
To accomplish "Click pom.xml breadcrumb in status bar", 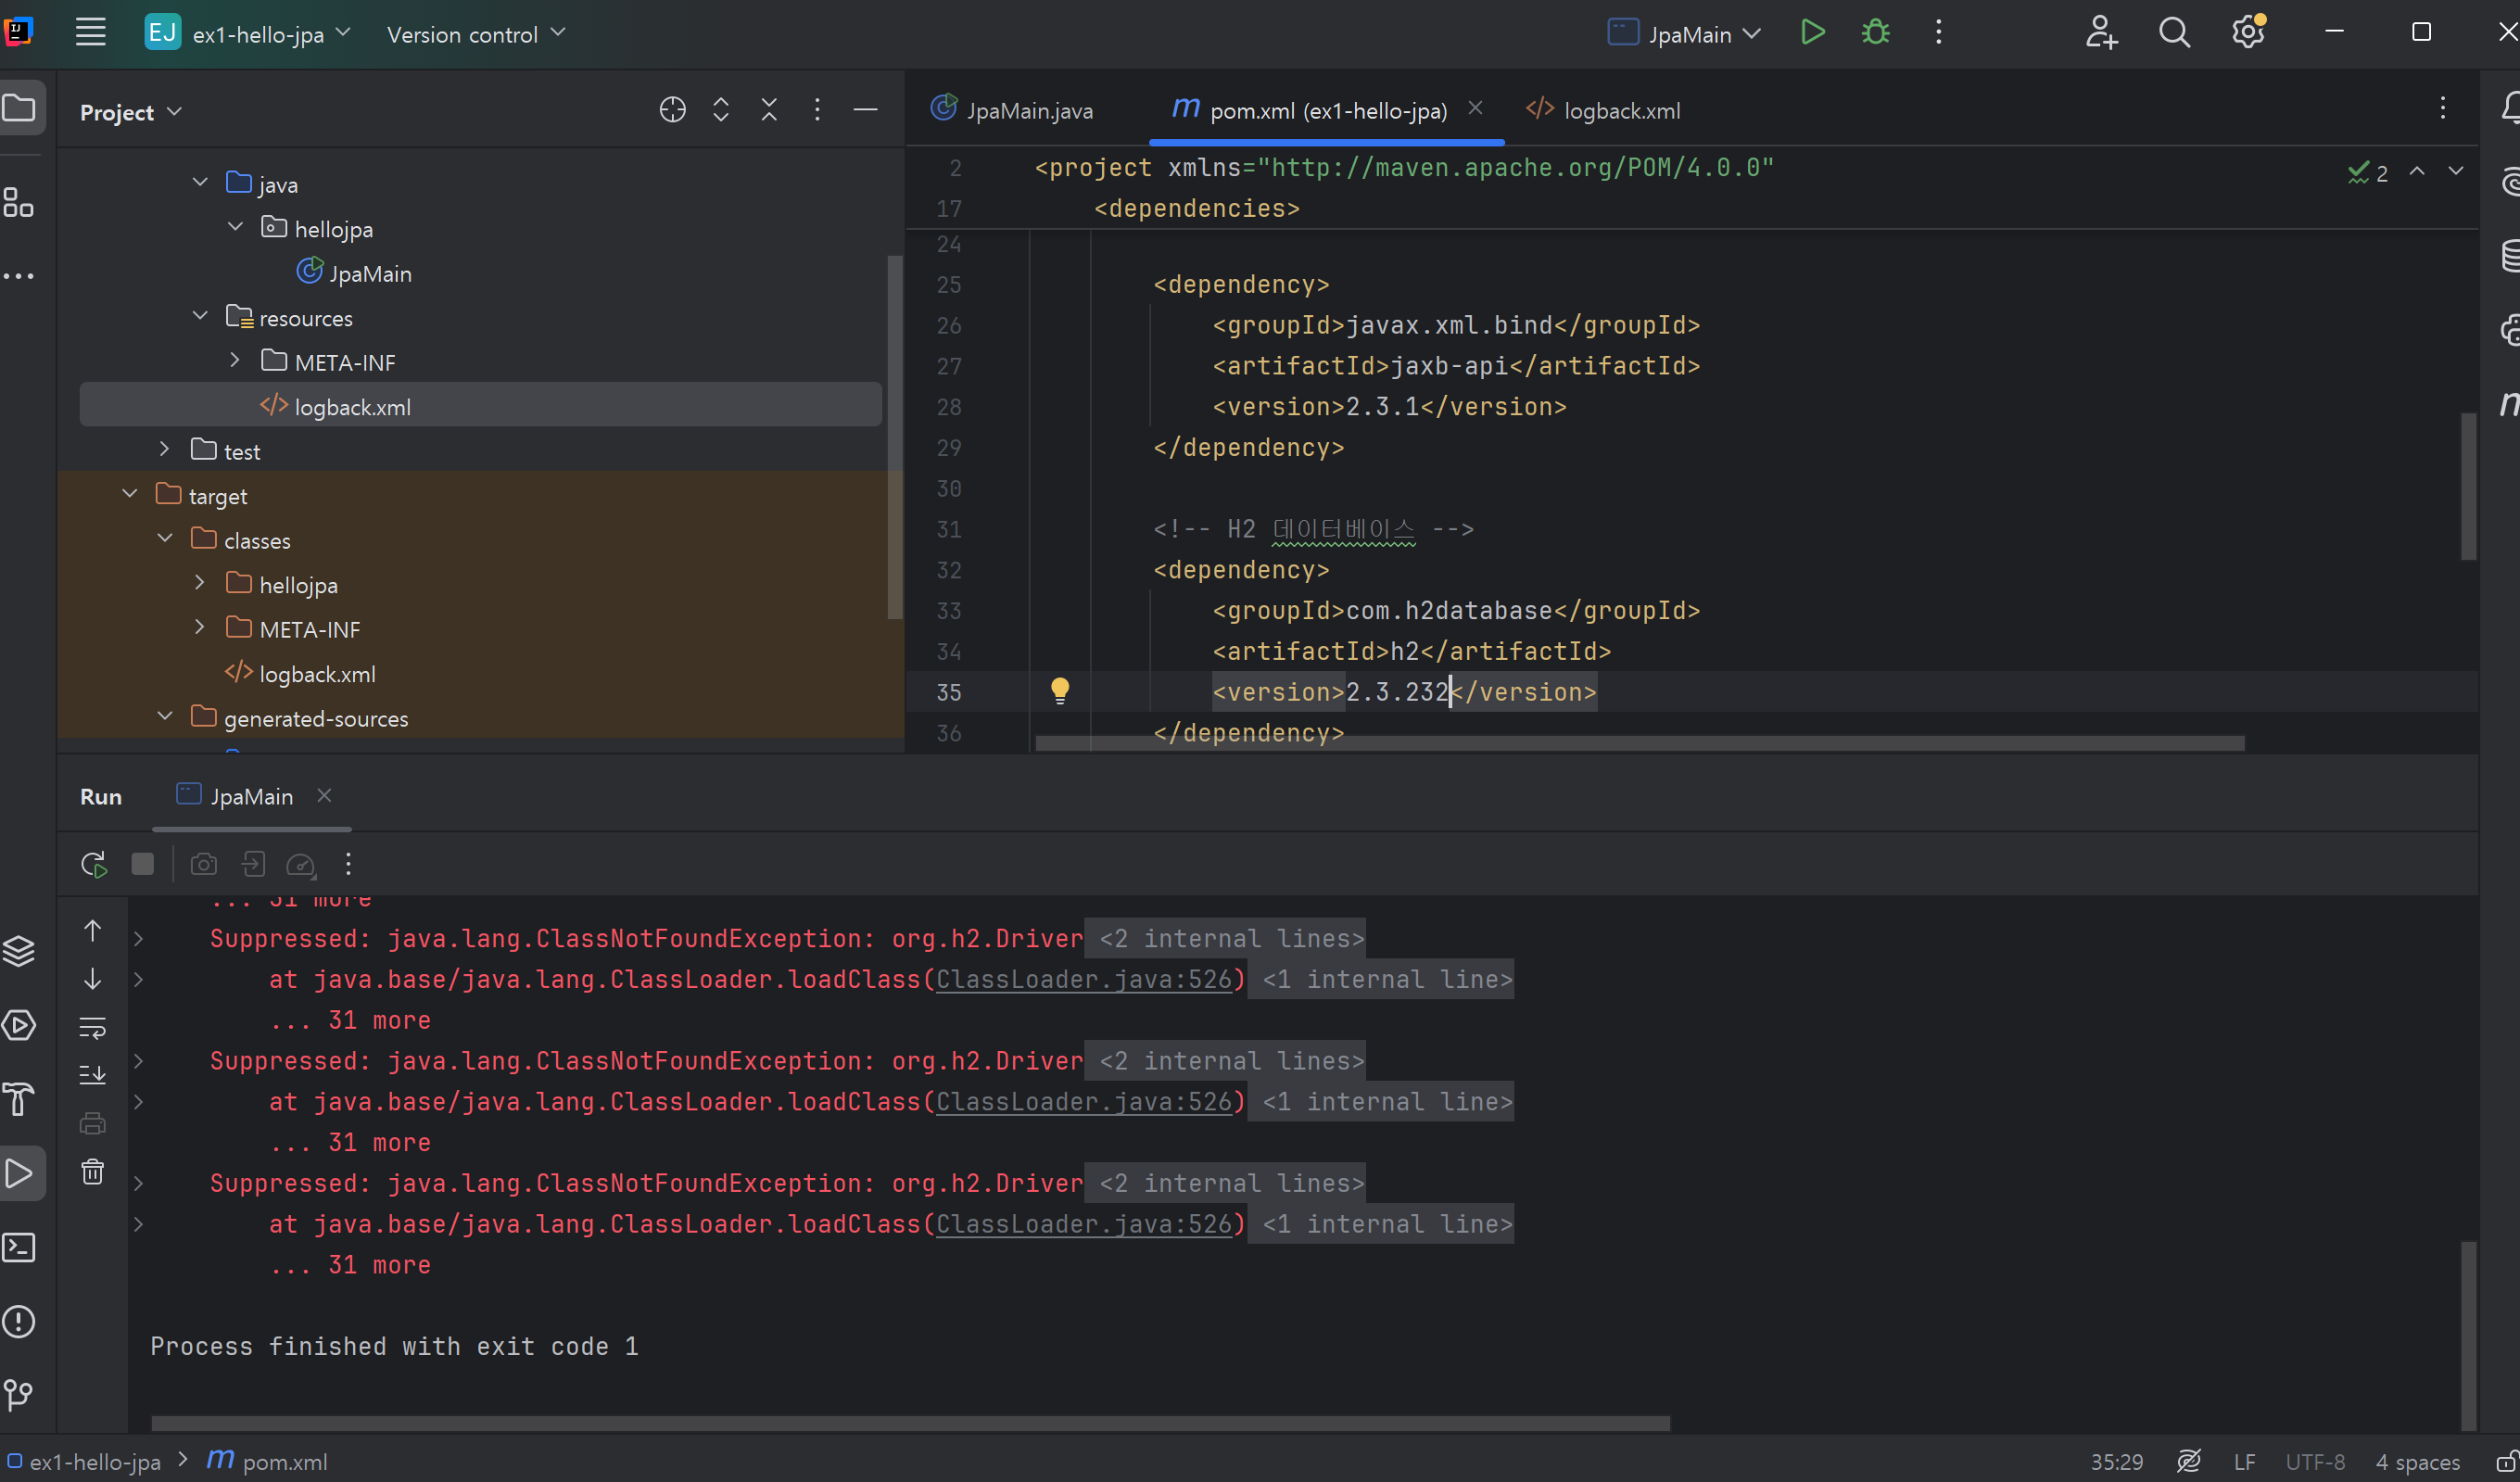I will pyautogui.click(x=267, y=1461).
